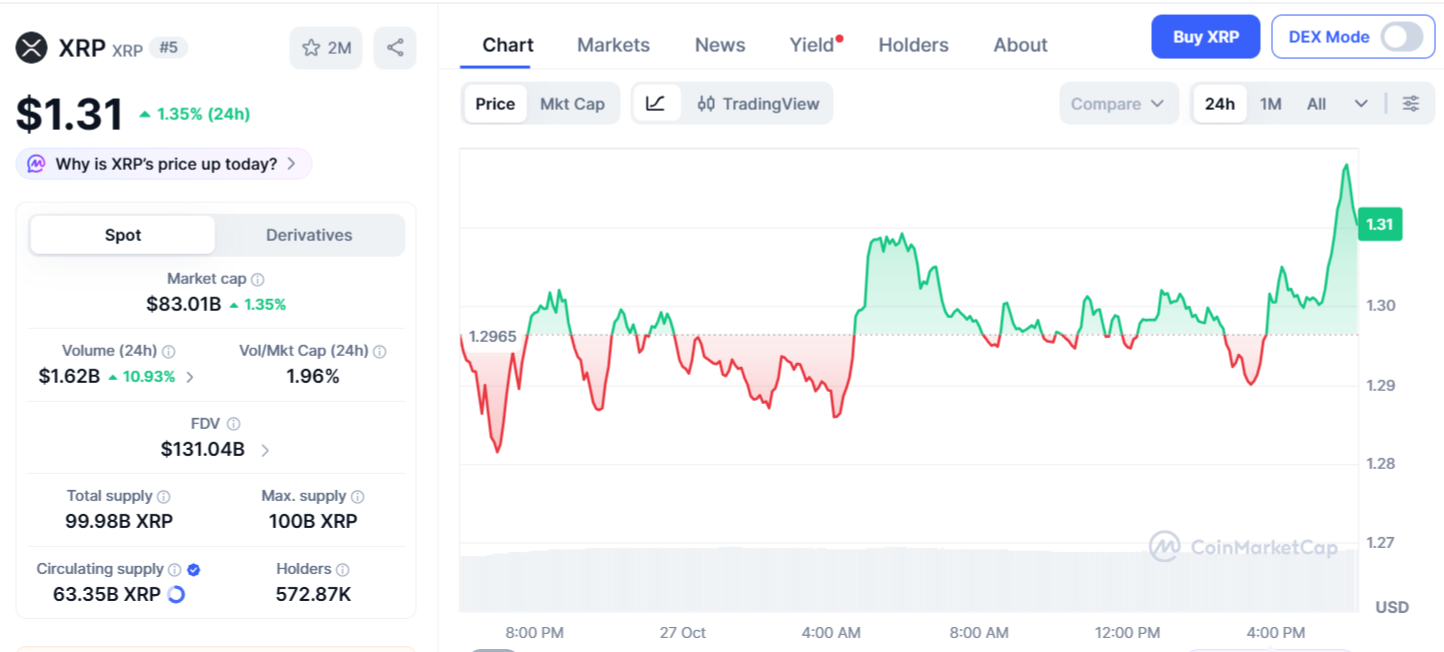
Task: Click the 1.96% Vol/Mkt Cap value
Action: click(313, 377)
